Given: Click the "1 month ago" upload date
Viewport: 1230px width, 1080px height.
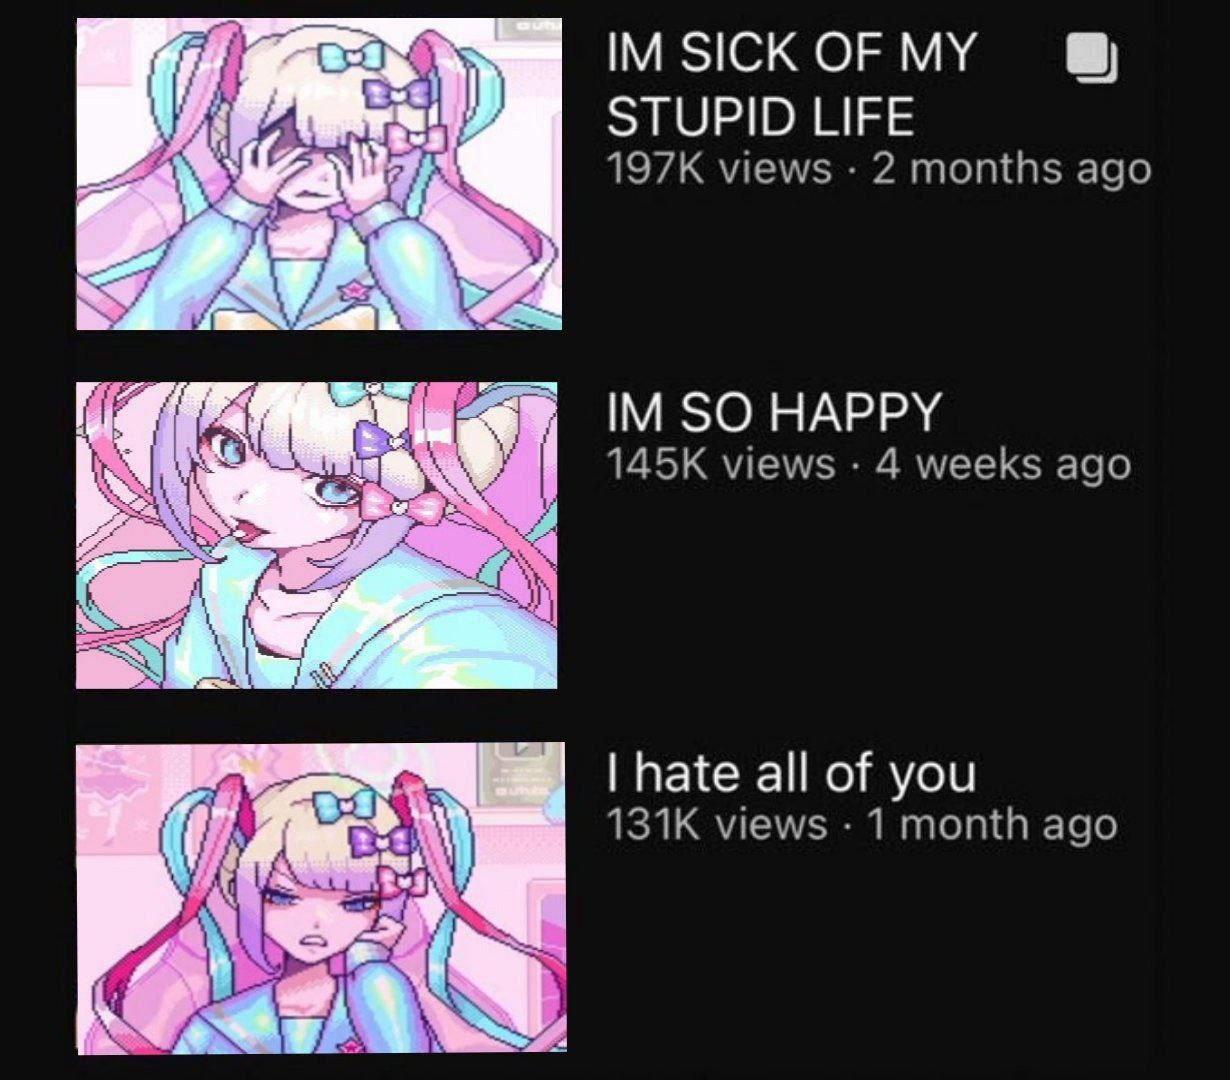Looking at the screenshot, I should (x=991, y=824).
